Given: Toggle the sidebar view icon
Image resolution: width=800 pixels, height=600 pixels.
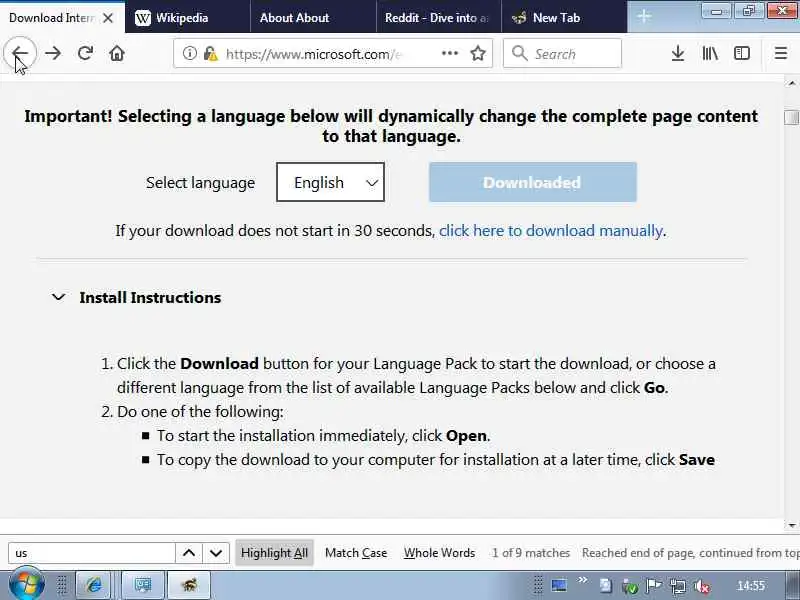Looking at the screenshot, I should [742, 53].
